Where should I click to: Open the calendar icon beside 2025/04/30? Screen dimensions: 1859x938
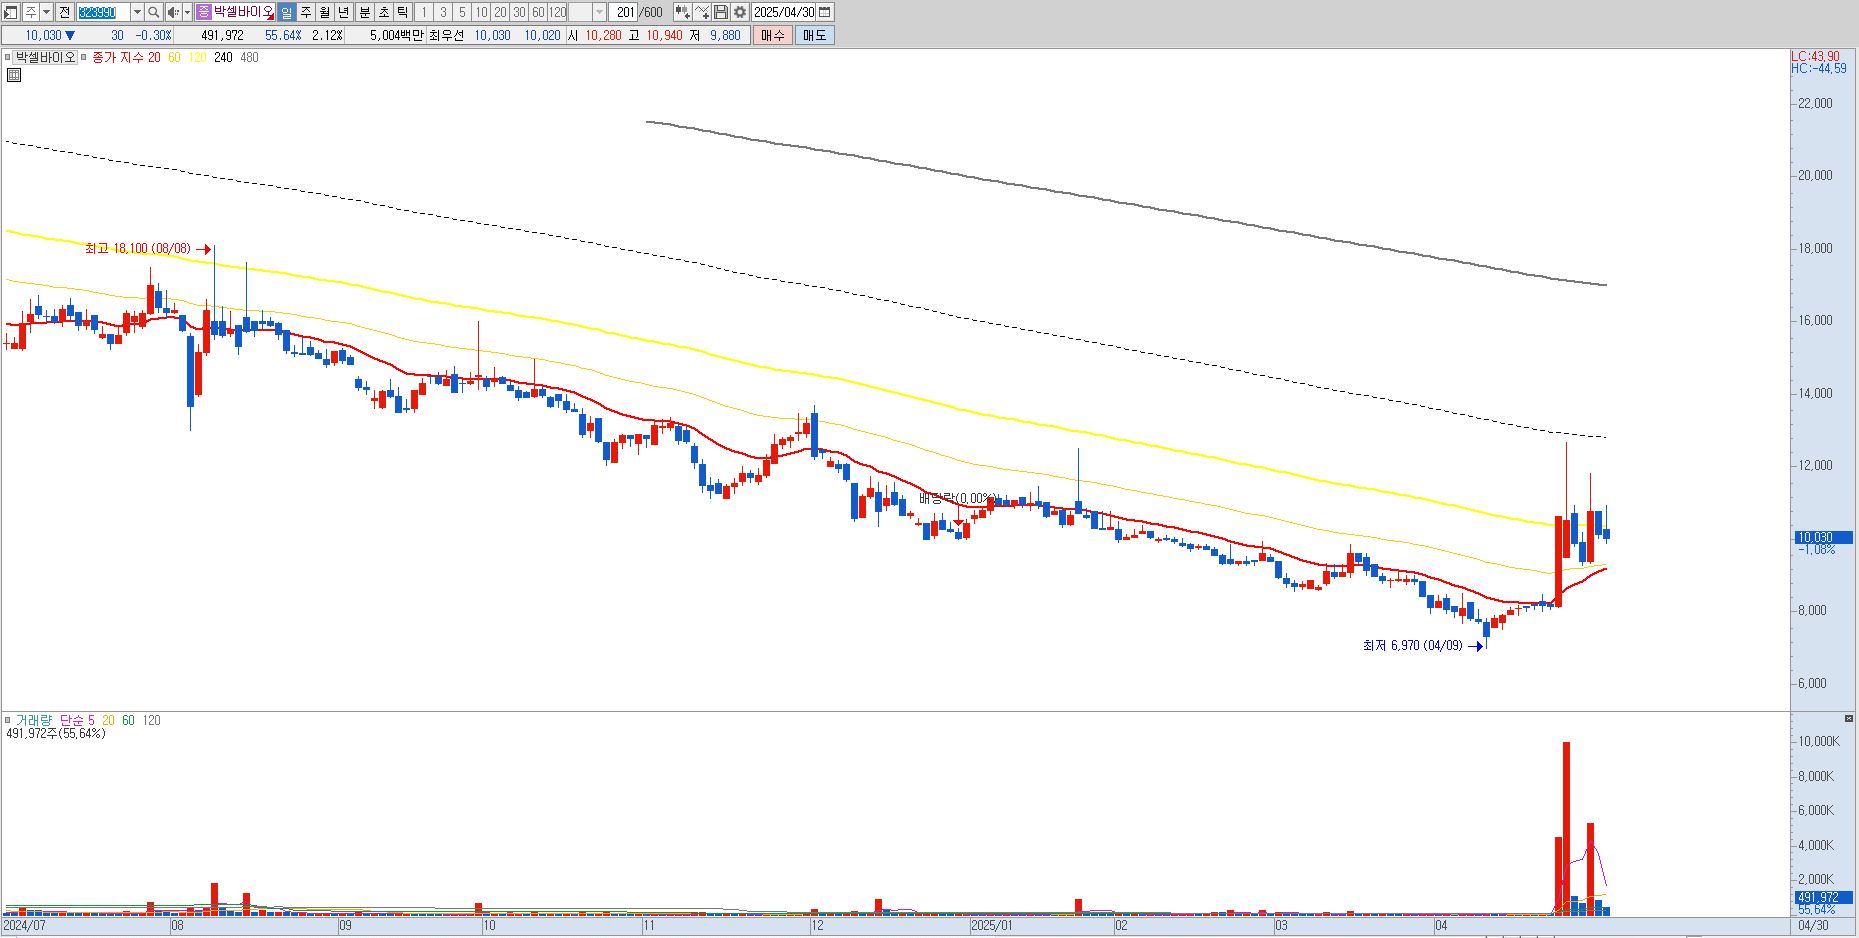[x=824, y=12]
